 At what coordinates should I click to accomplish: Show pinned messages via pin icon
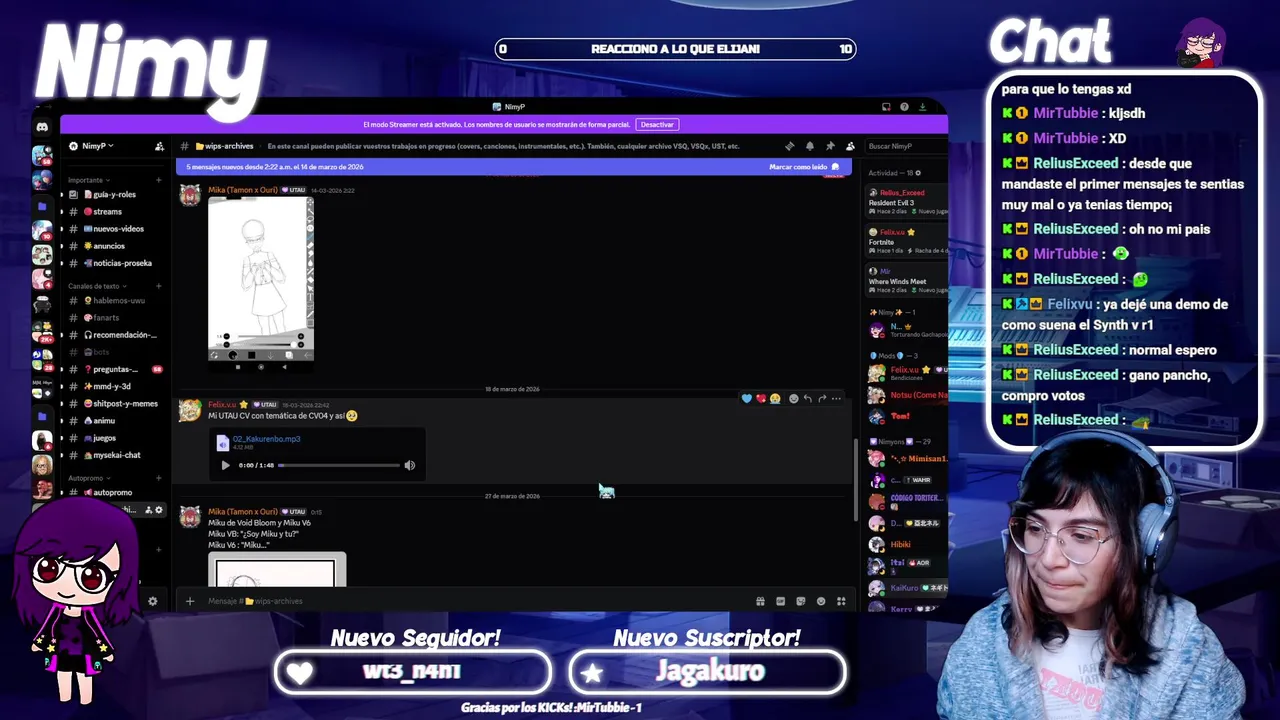click(x=829, y=146)
